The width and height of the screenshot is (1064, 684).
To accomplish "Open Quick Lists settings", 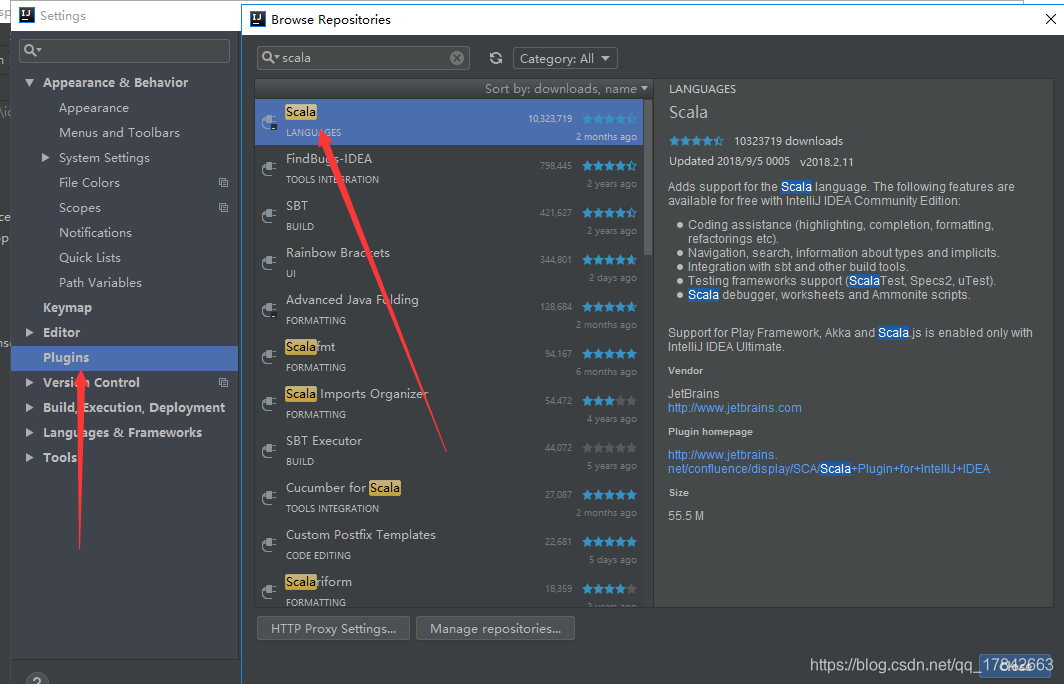I will 90,258.
